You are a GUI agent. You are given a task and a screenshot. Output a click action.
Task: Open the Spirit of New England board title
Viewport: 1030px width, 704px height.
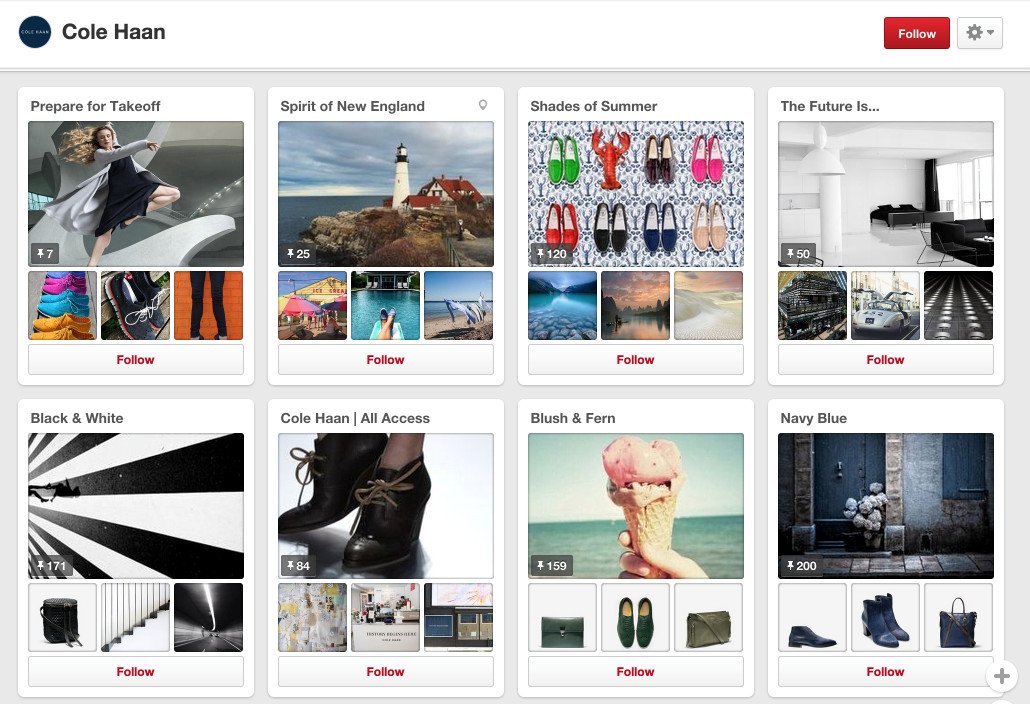(353, 106)
